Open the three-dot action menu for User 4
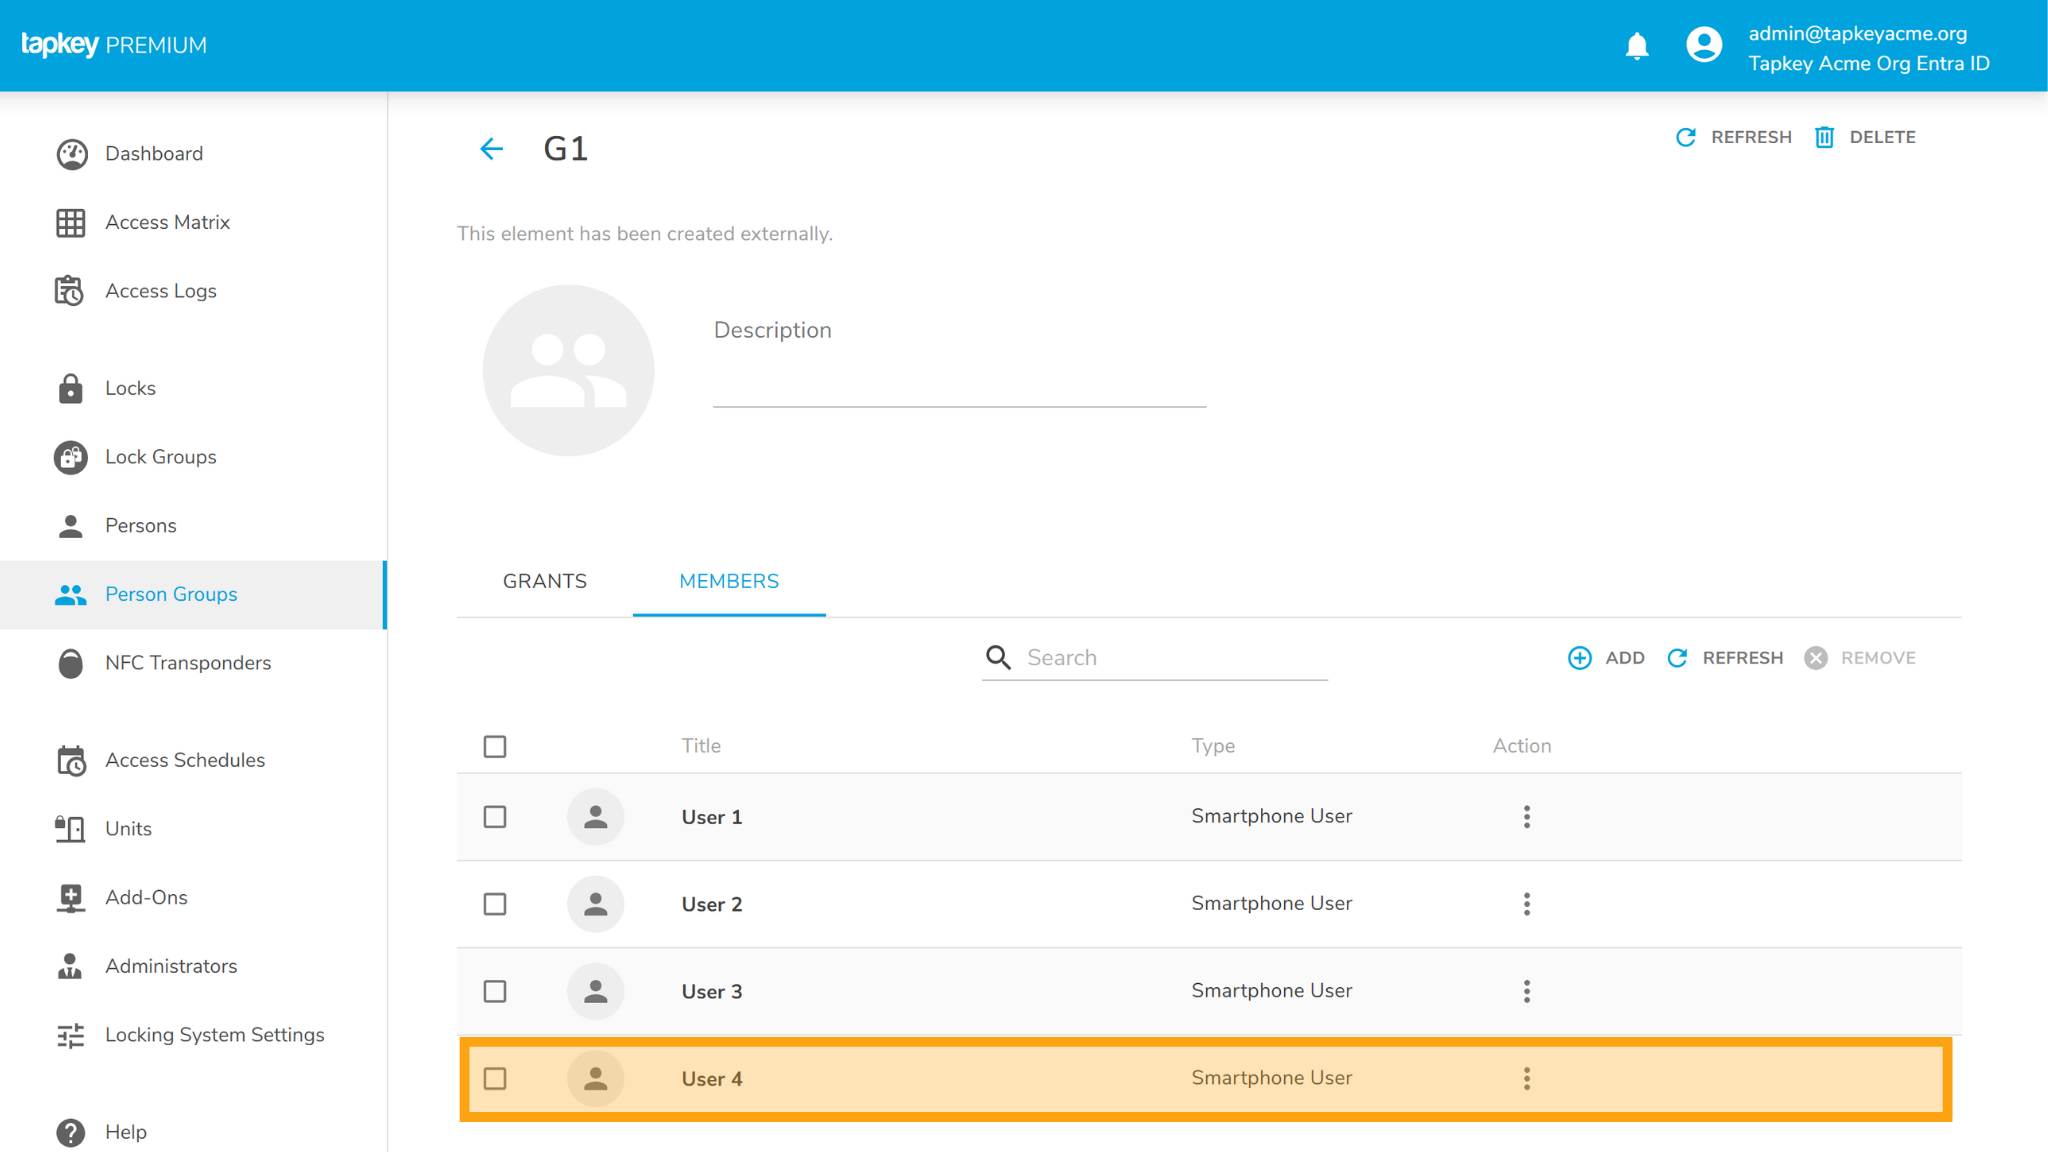 1526,1078
